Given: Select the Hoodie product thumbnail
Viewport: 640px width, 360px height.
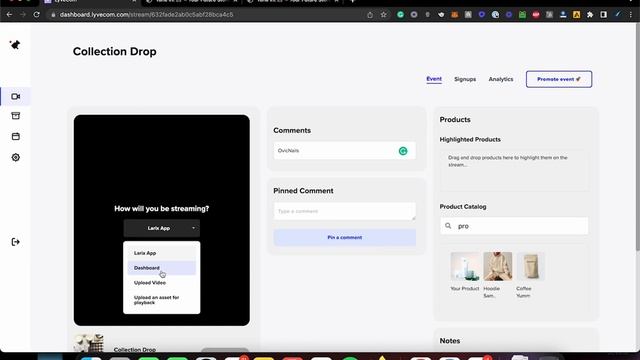Looking at the screenshot, I should [498, 266].
